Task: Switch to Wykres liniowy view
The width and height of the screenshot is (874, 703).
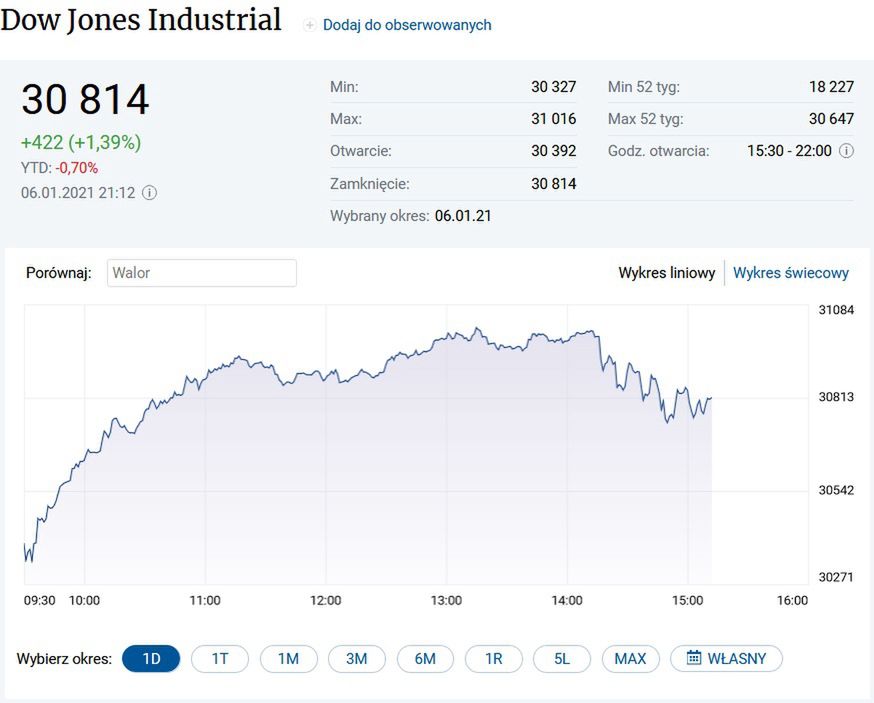Action: coord(666,273)
